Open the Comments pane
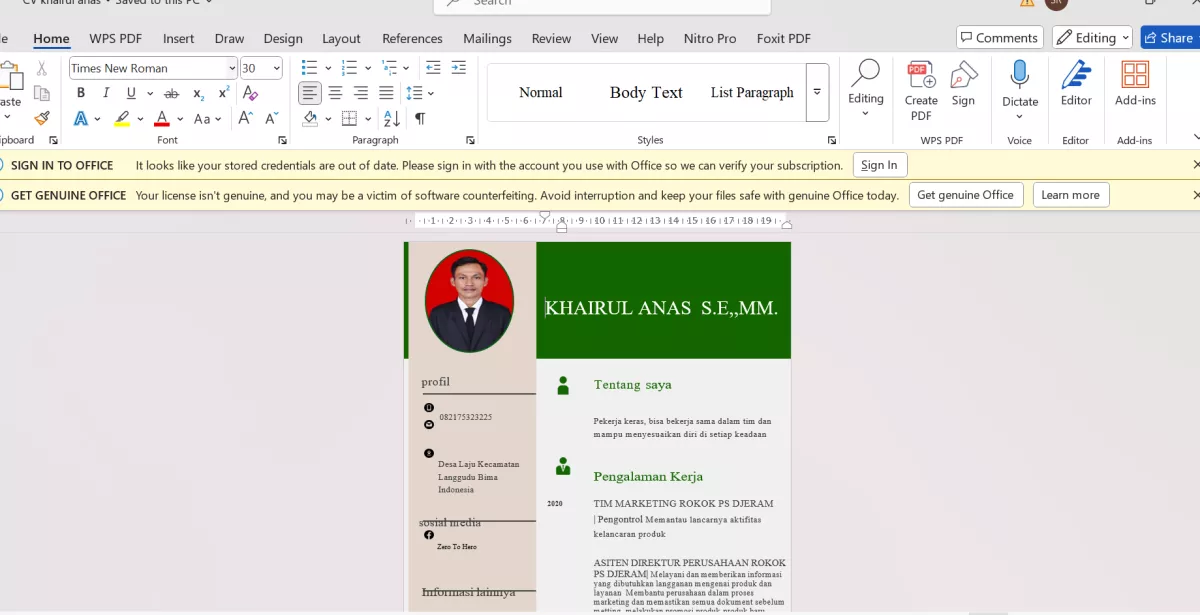1200x615 pixels. coord(1000,38)
